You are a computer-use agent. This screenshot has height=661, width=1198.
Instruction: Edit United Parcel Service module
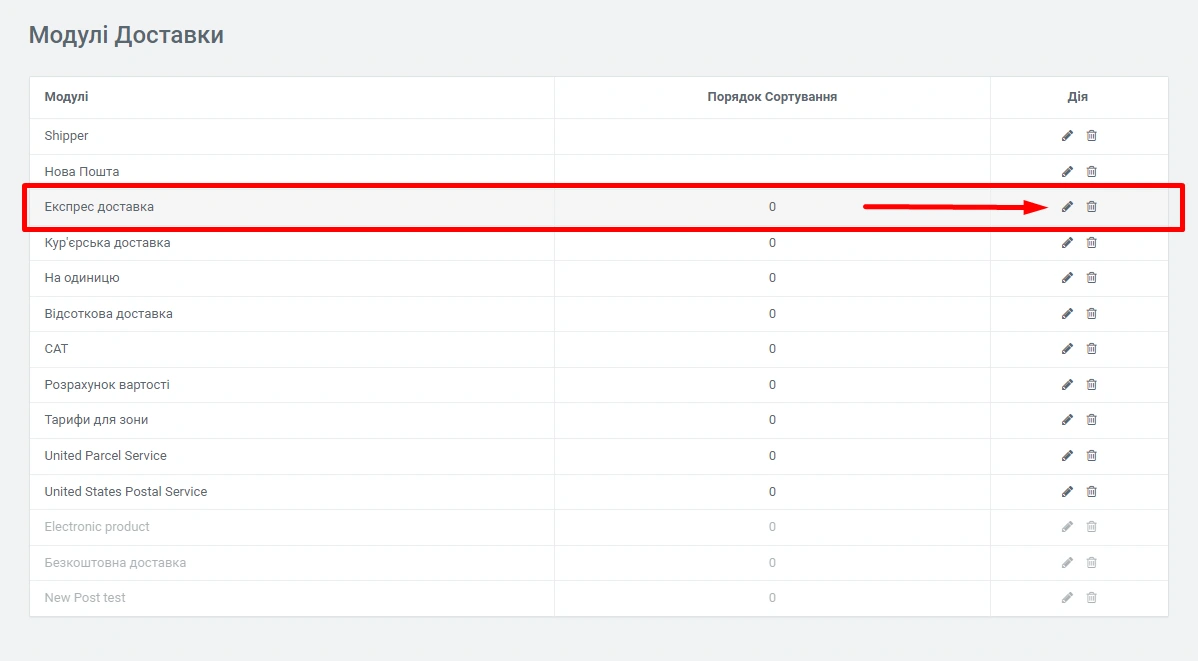(x=1067, y=456)
